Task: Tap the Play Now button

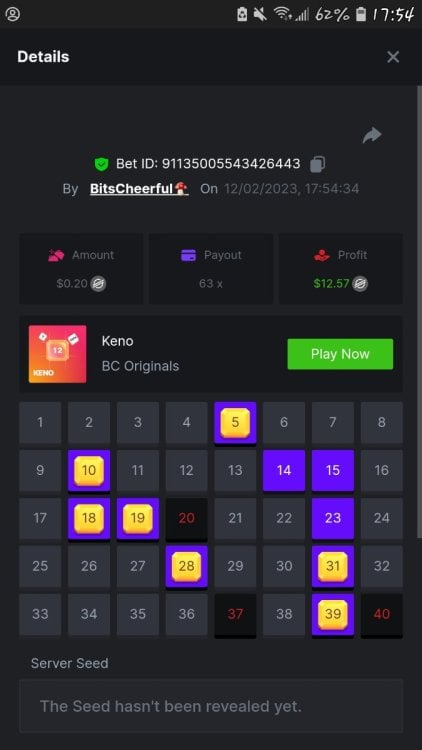Action: [x=340, y=354]
